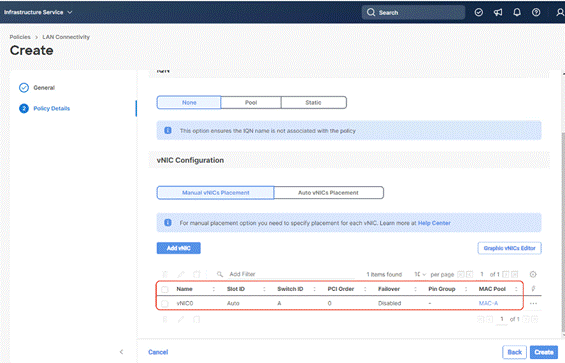This screenshot has height=363, width=565.
Task: Click the info icon in manual placement notice
Action: click(x=168, y=223)
